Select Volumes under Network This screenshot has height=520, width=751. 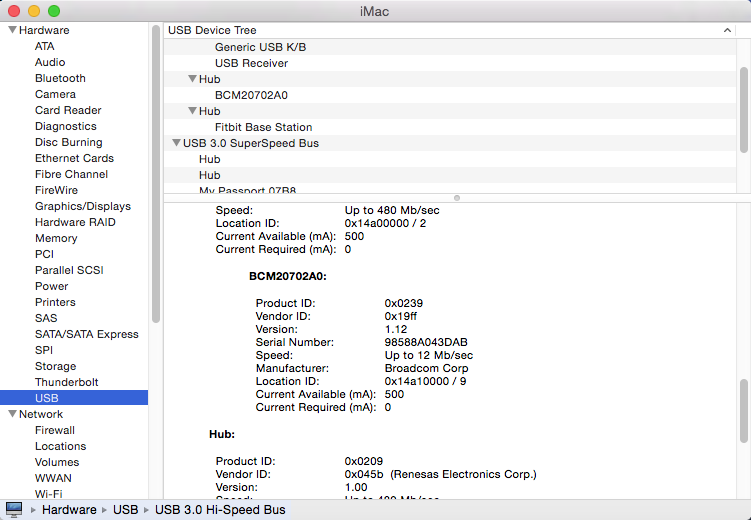(x=57, y=462)
